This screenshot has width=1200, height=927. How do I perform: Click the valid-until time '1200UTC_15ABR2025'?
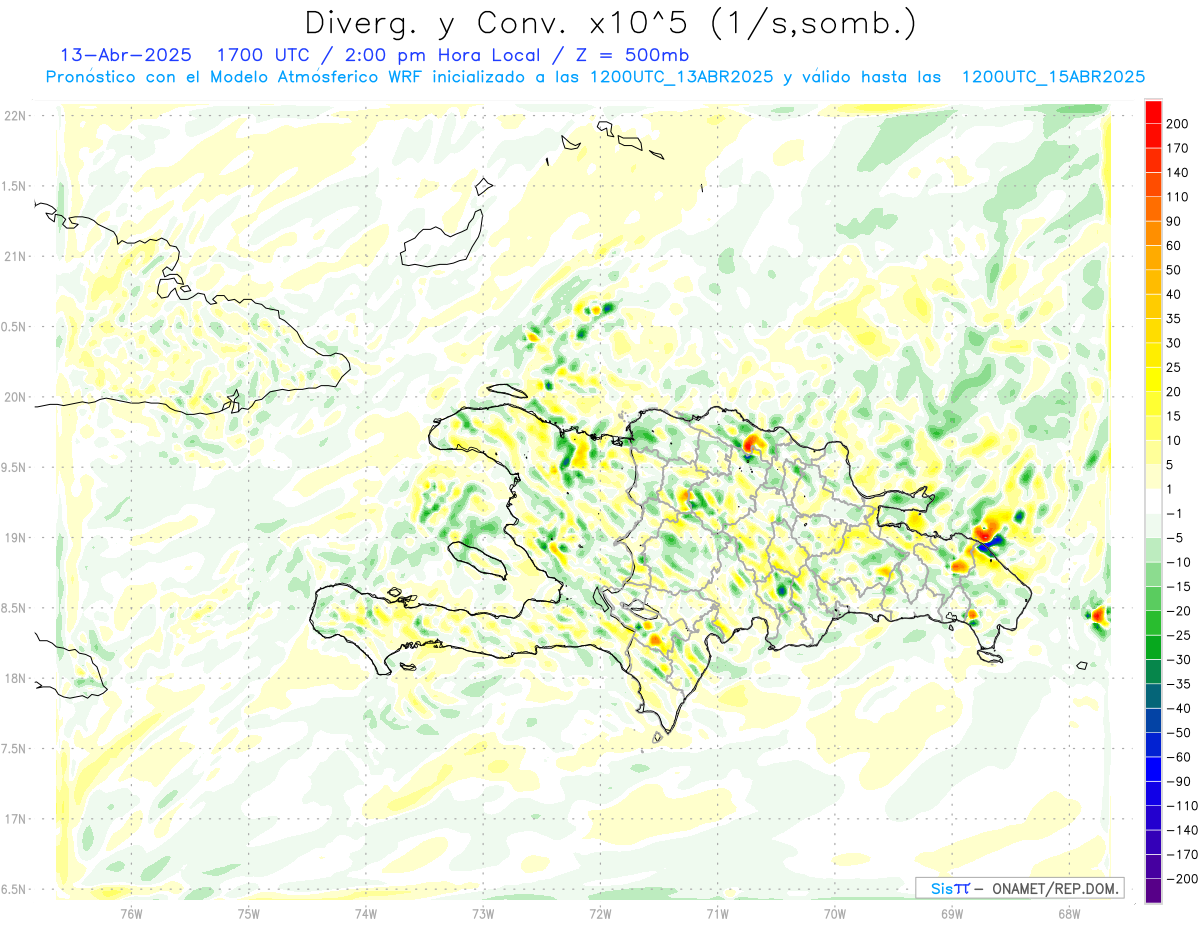tap(1053, 77)
